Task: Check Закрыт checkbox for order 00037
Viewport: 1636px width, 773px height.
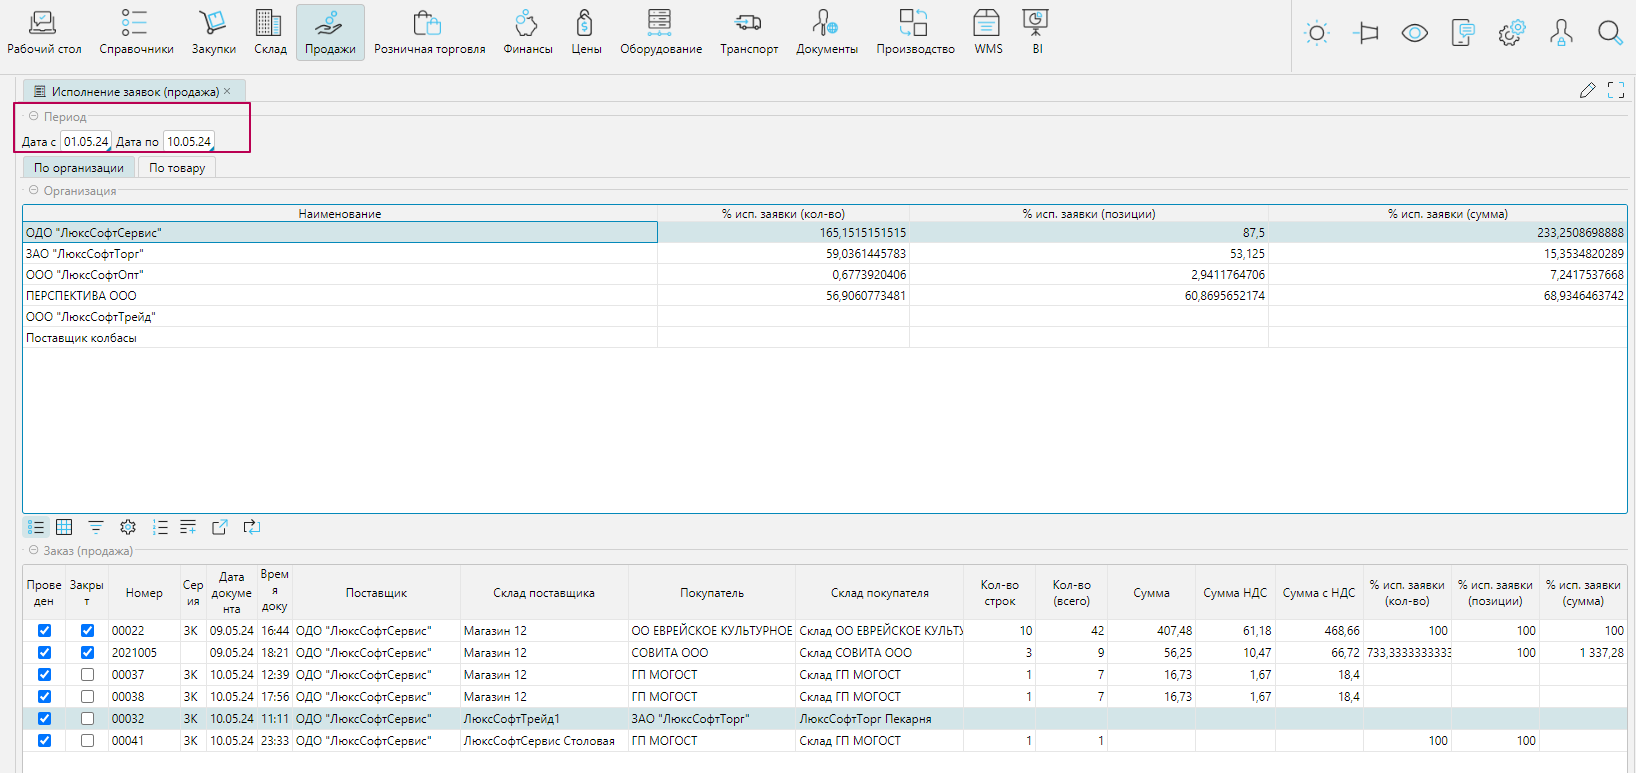Action: (87, 675)
